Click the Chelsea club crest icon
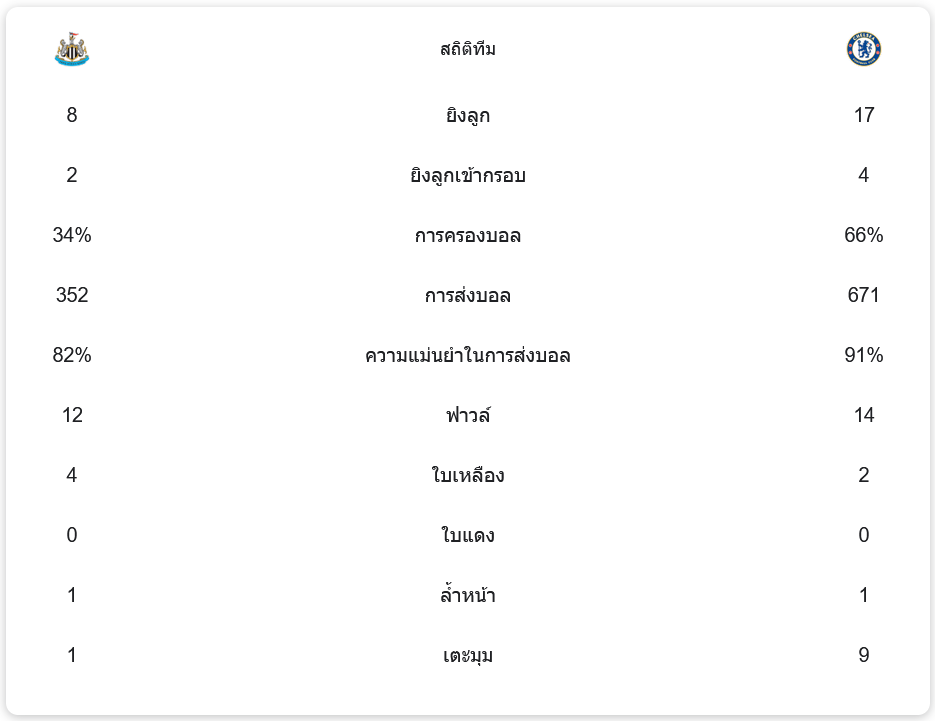The width and height of the screenshot is (935, 721). (863, 49)
